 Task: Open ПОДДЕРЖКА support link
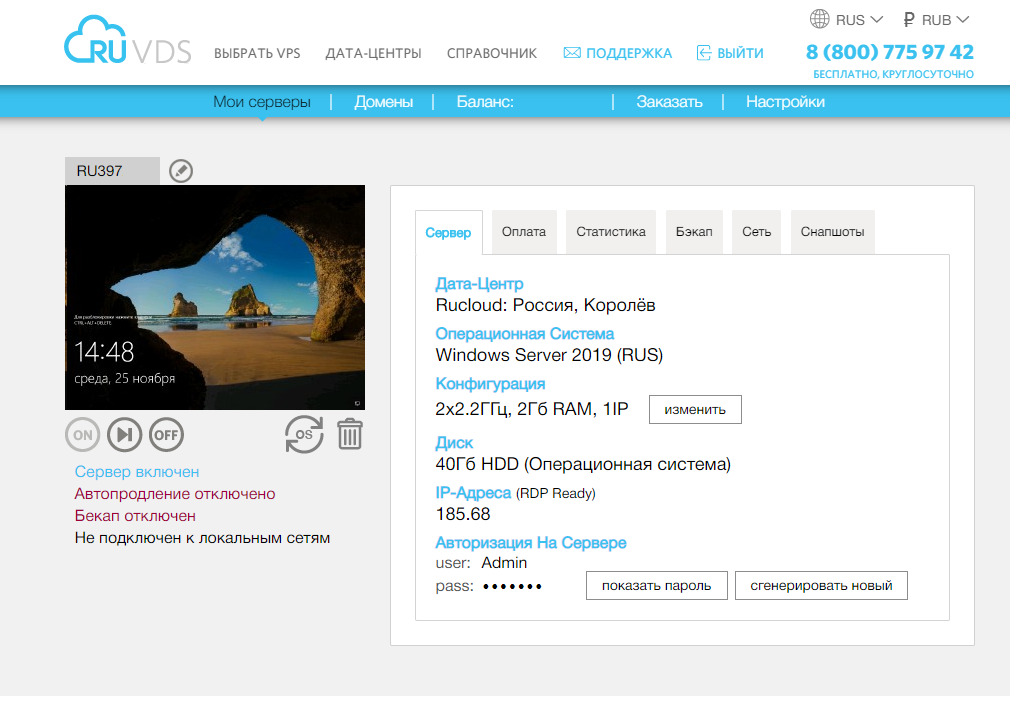[x=629, y=53]
